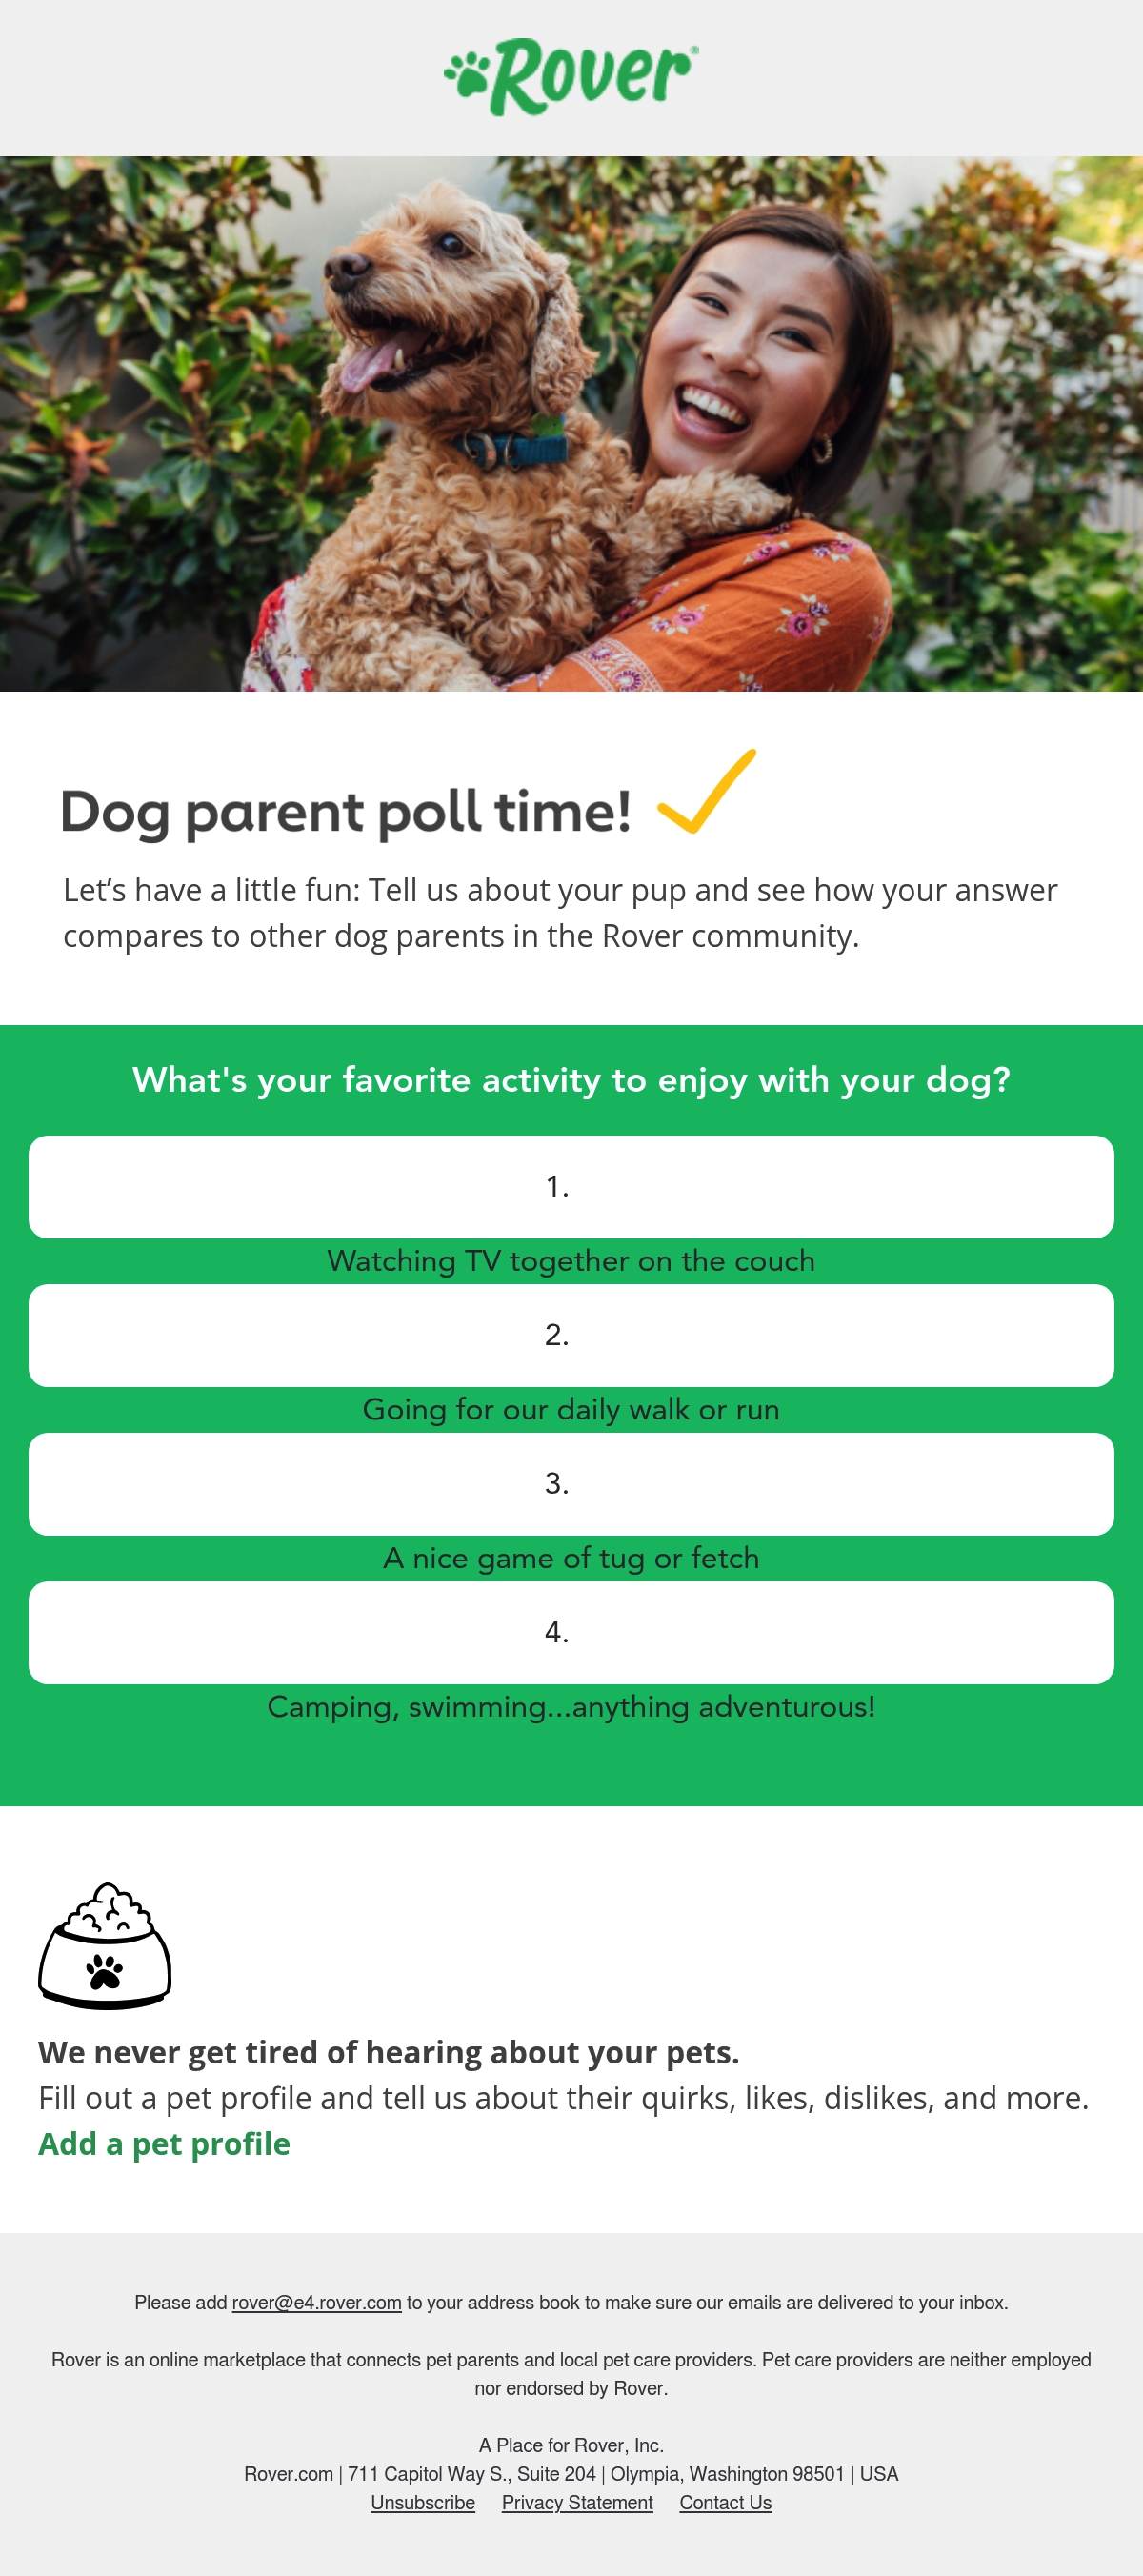The image size is (1143, 2576).
Task: Click Going for our daily walk label
Action: click(x=571, y=1409)
